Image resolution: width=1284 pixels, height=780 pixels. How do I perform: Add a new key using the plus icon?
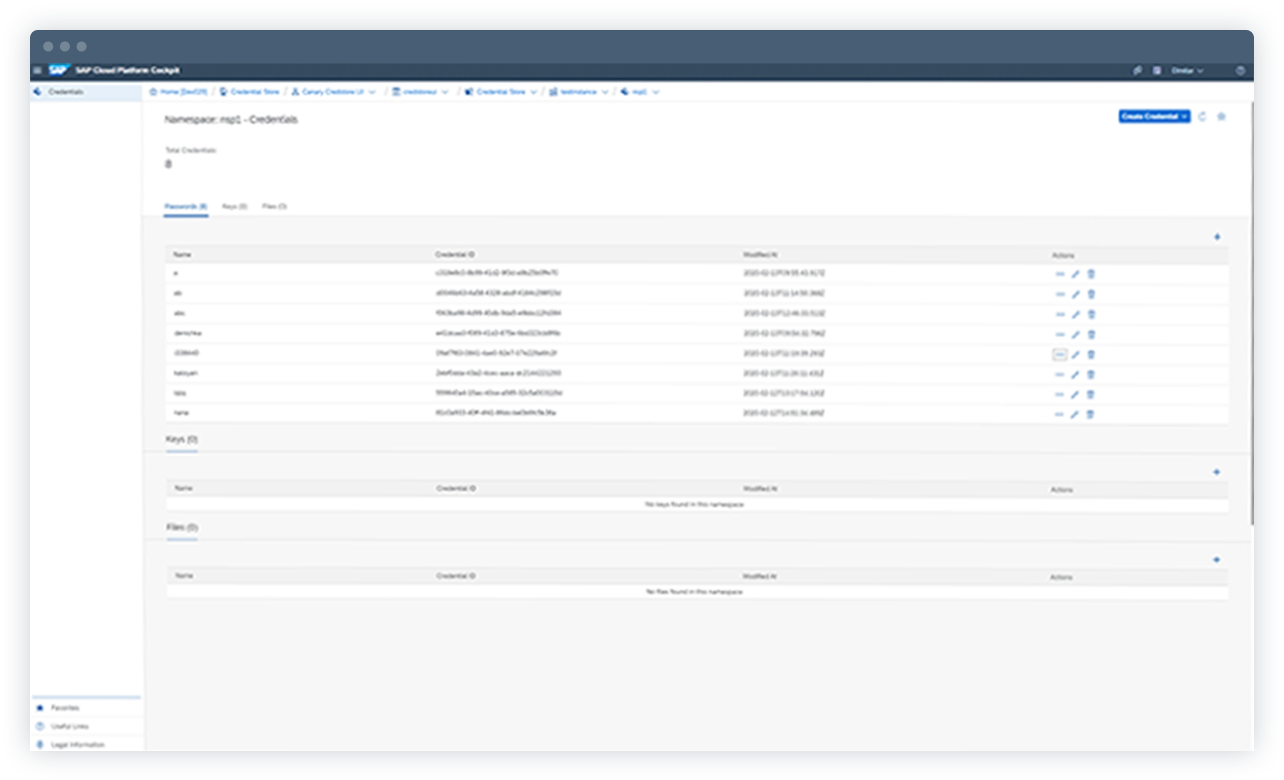[1217, 470]
